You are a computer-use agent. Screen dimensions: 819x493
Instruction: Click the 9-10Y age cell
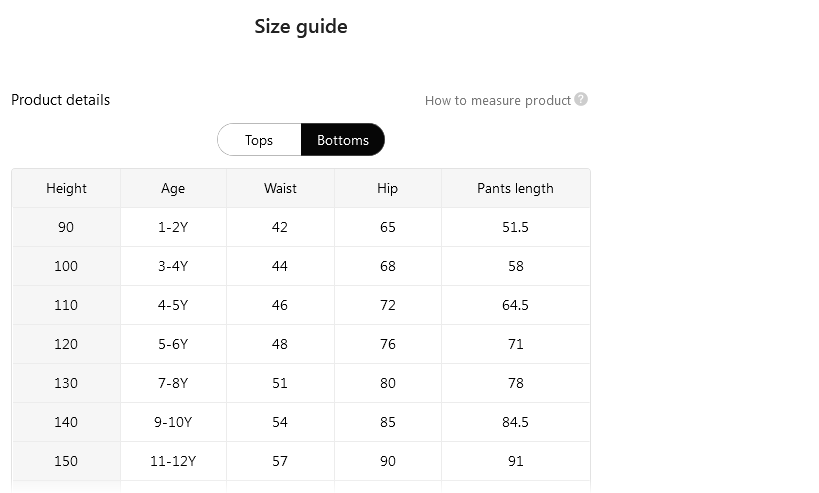coord(173,422)
